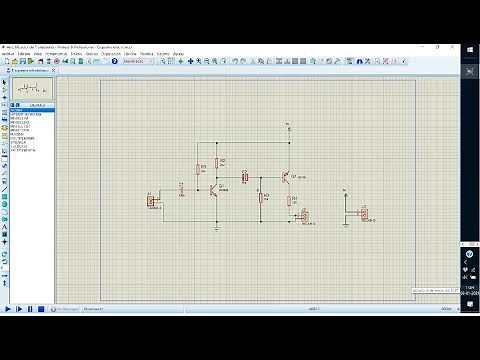This screenshot has width=480, height=360.
Task: Open the Ayuda menu
Action: (178, 54)
